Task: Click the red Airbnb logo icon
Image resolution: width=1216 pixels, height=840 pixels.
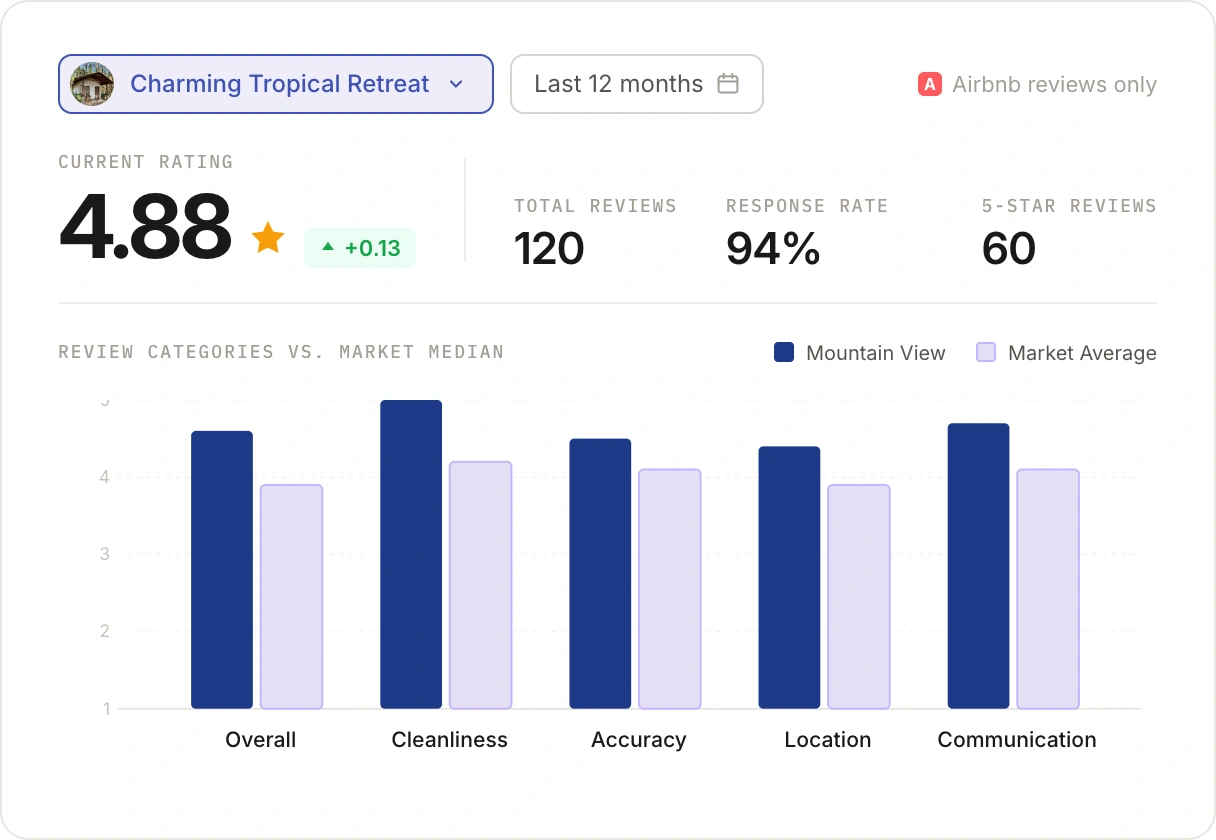Action: [929, 85]
